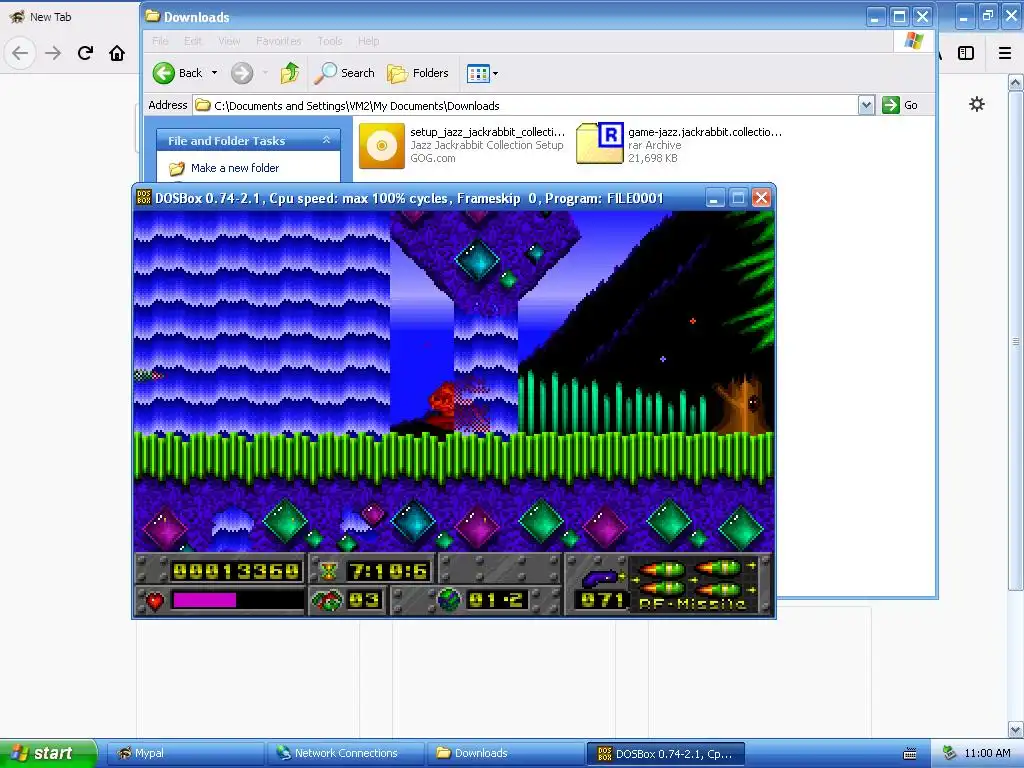This screenshot has width=1024, height=768.
Task: Expand the Address bar dropdown
Action: point(866,105)
